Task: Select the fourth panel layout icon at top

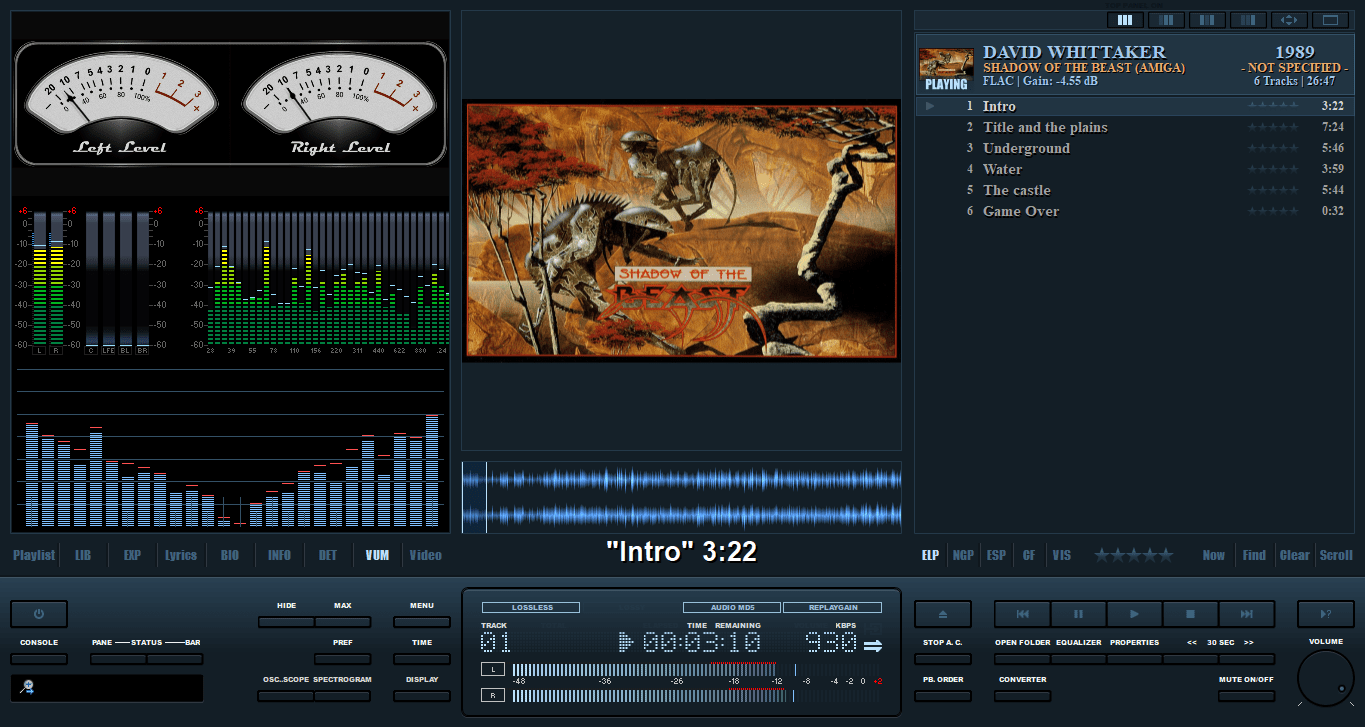Action: [1248, 19]
